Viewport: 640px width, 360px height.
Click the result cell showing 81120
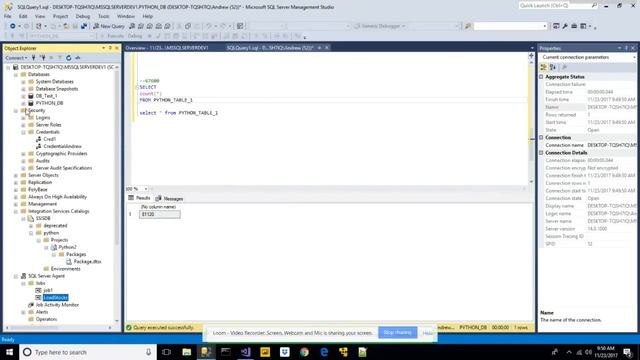coord(160,214)
